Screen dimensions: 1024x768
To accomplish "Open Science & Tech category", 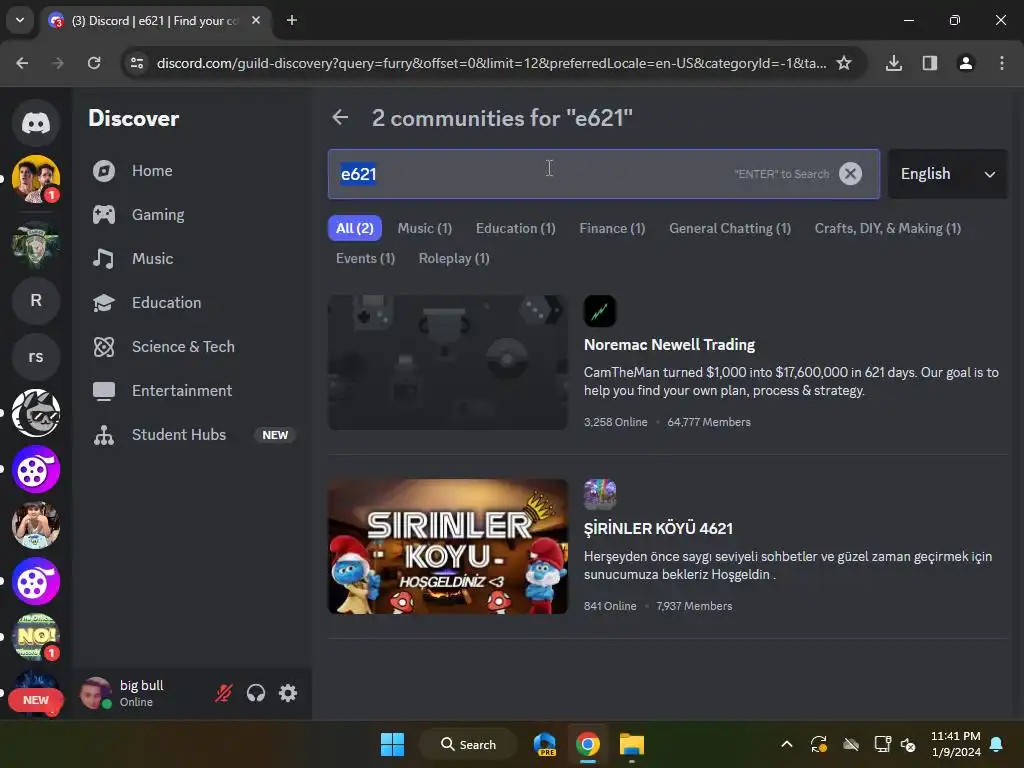I will pyautogui.click(x=192, y=346).
